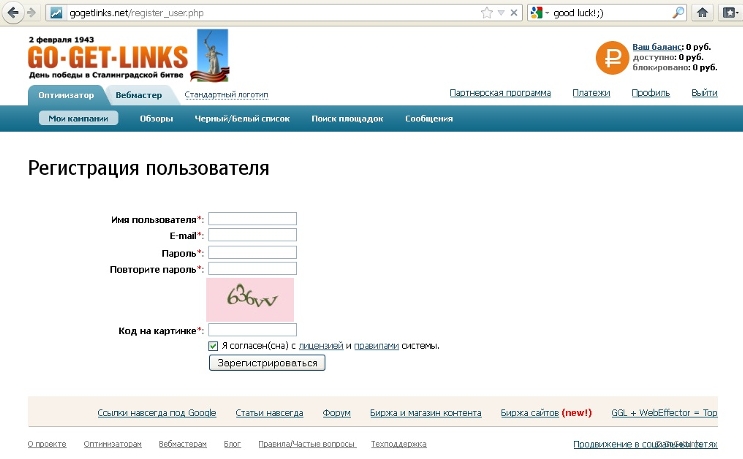Open the Форум footer link
Image resolution: width=743 pixels, height=459 pixels.
[336, 413]
